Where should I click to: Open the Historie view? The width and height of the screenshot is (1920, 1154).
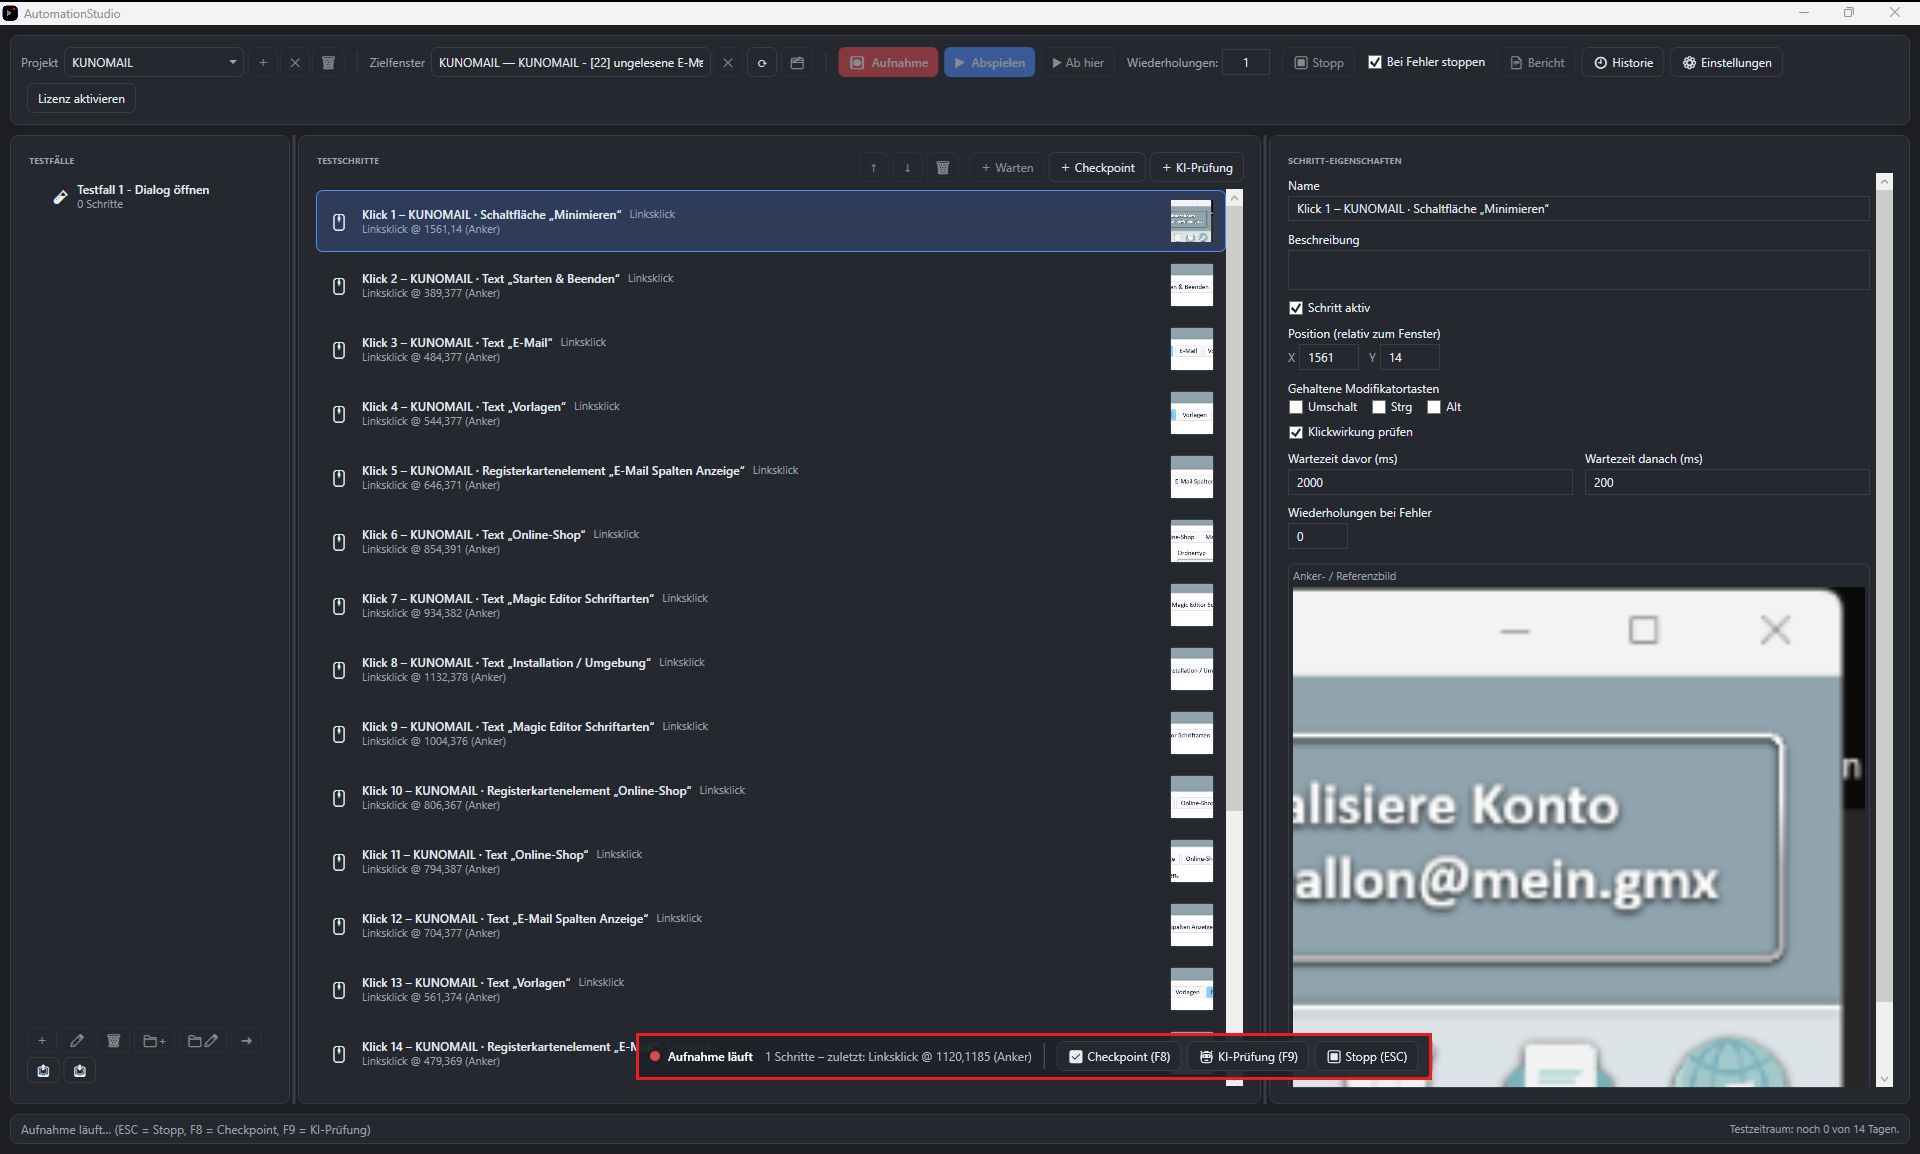[x=1623, y=62]
